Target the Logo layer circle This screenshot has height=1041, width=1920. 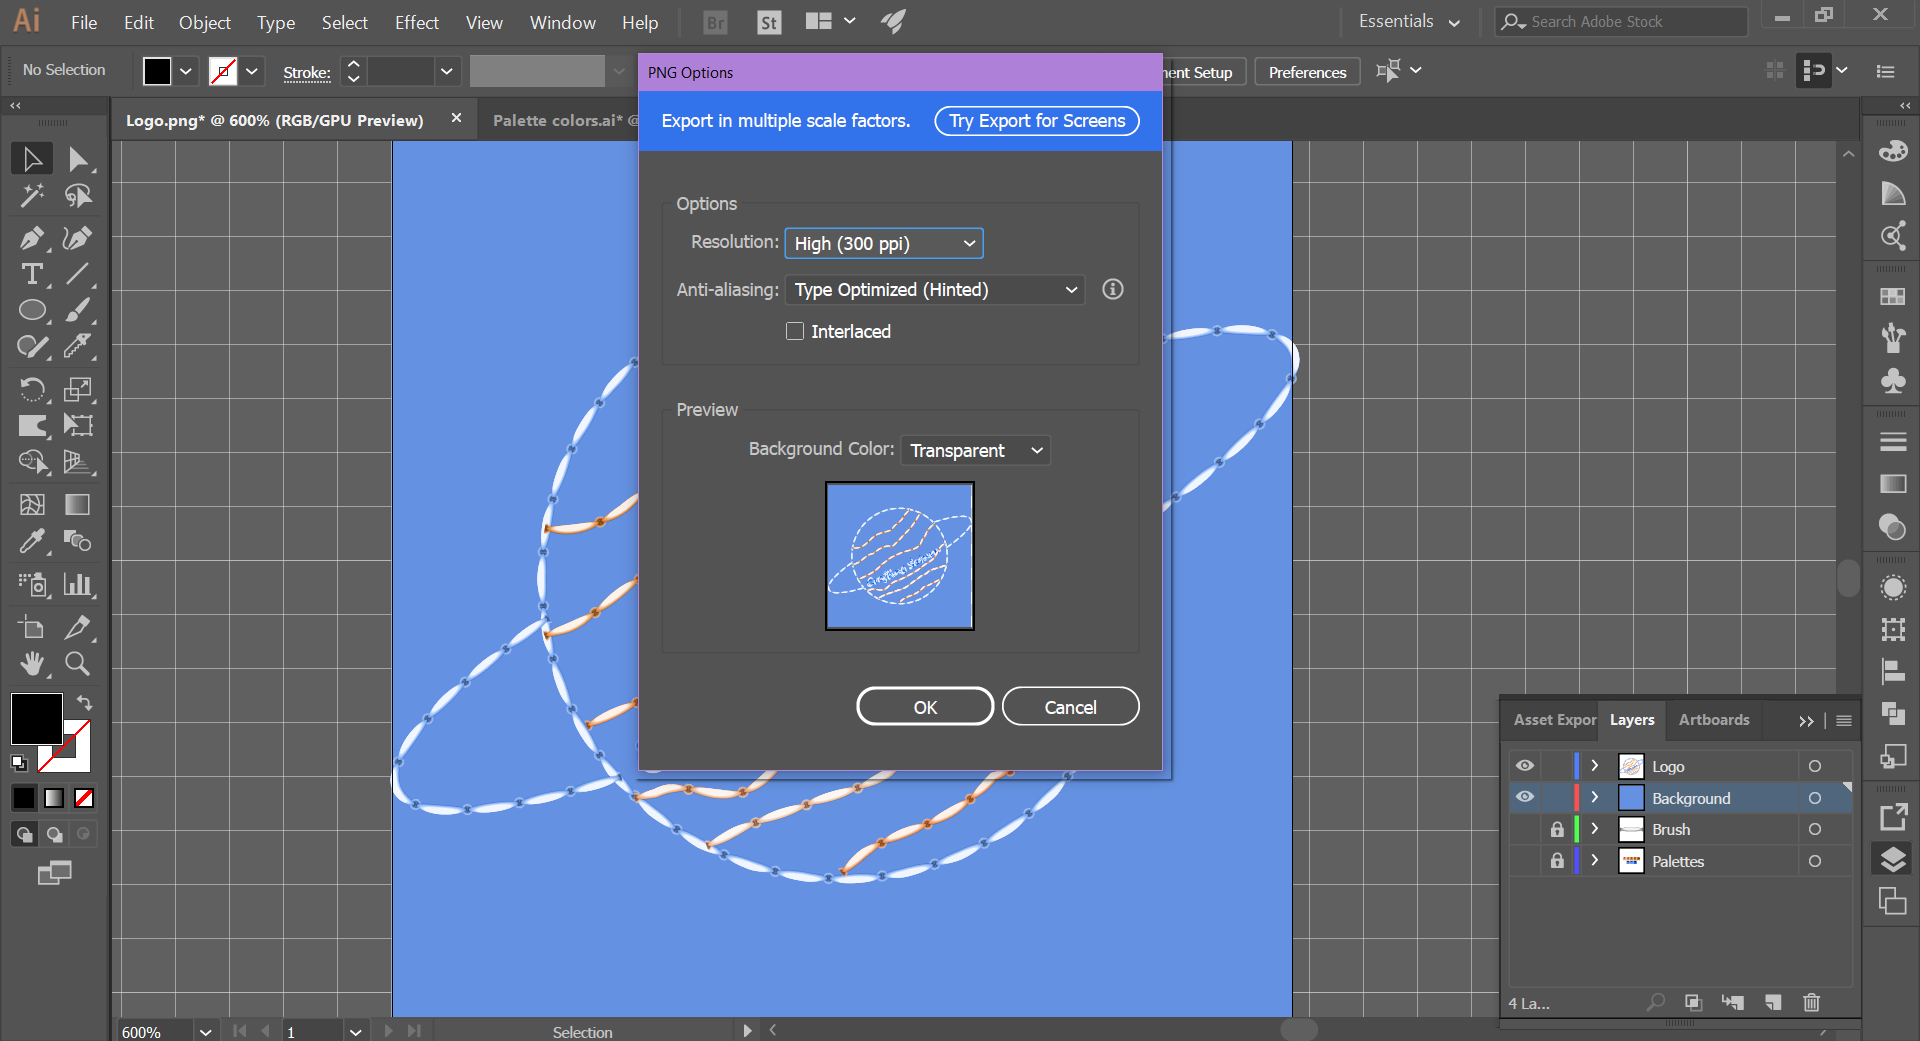click(x=1815, y=766)
